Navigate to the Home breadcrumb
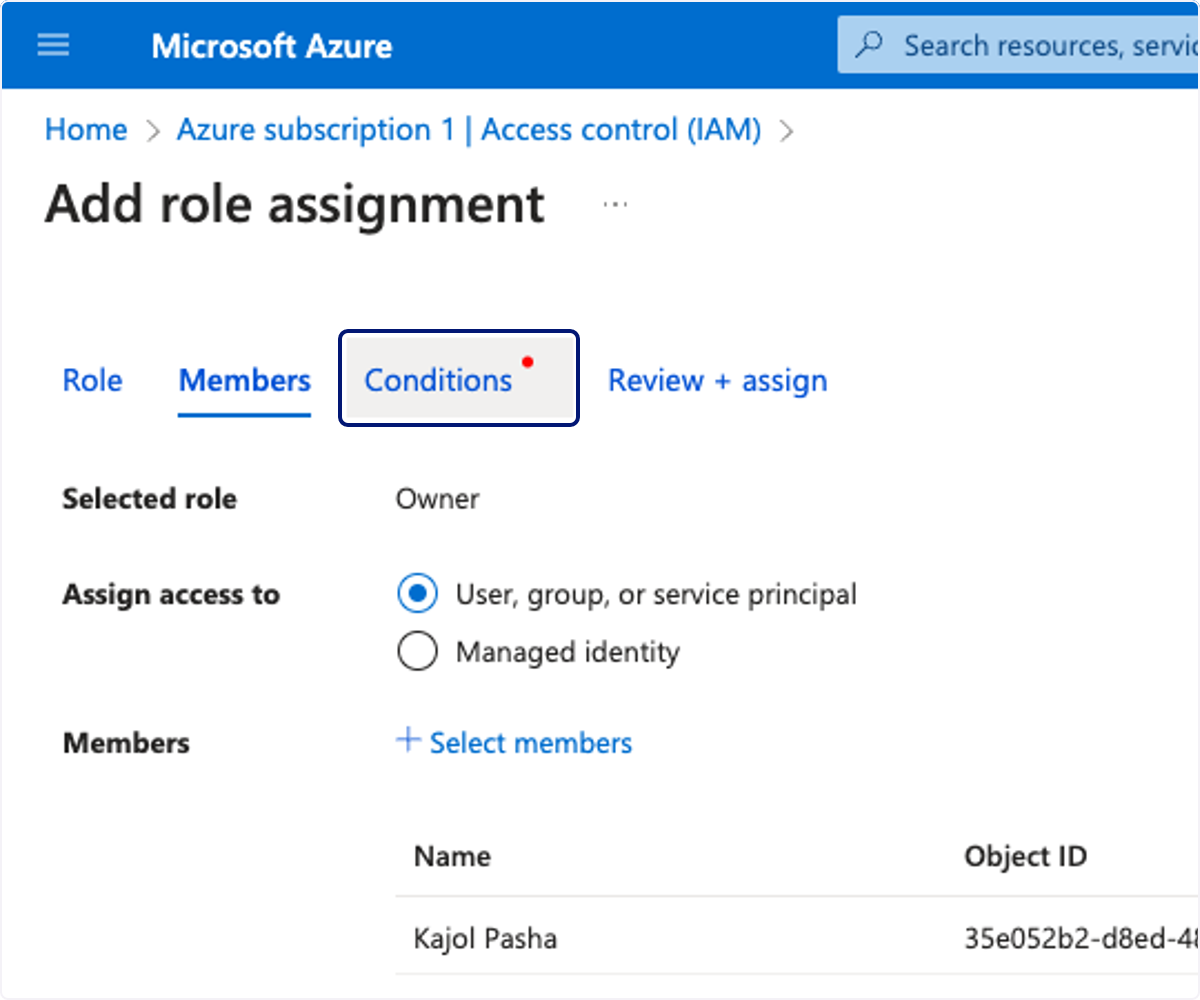The width and height of the screenshot is (1200, 1000). [x=86, y=130]
